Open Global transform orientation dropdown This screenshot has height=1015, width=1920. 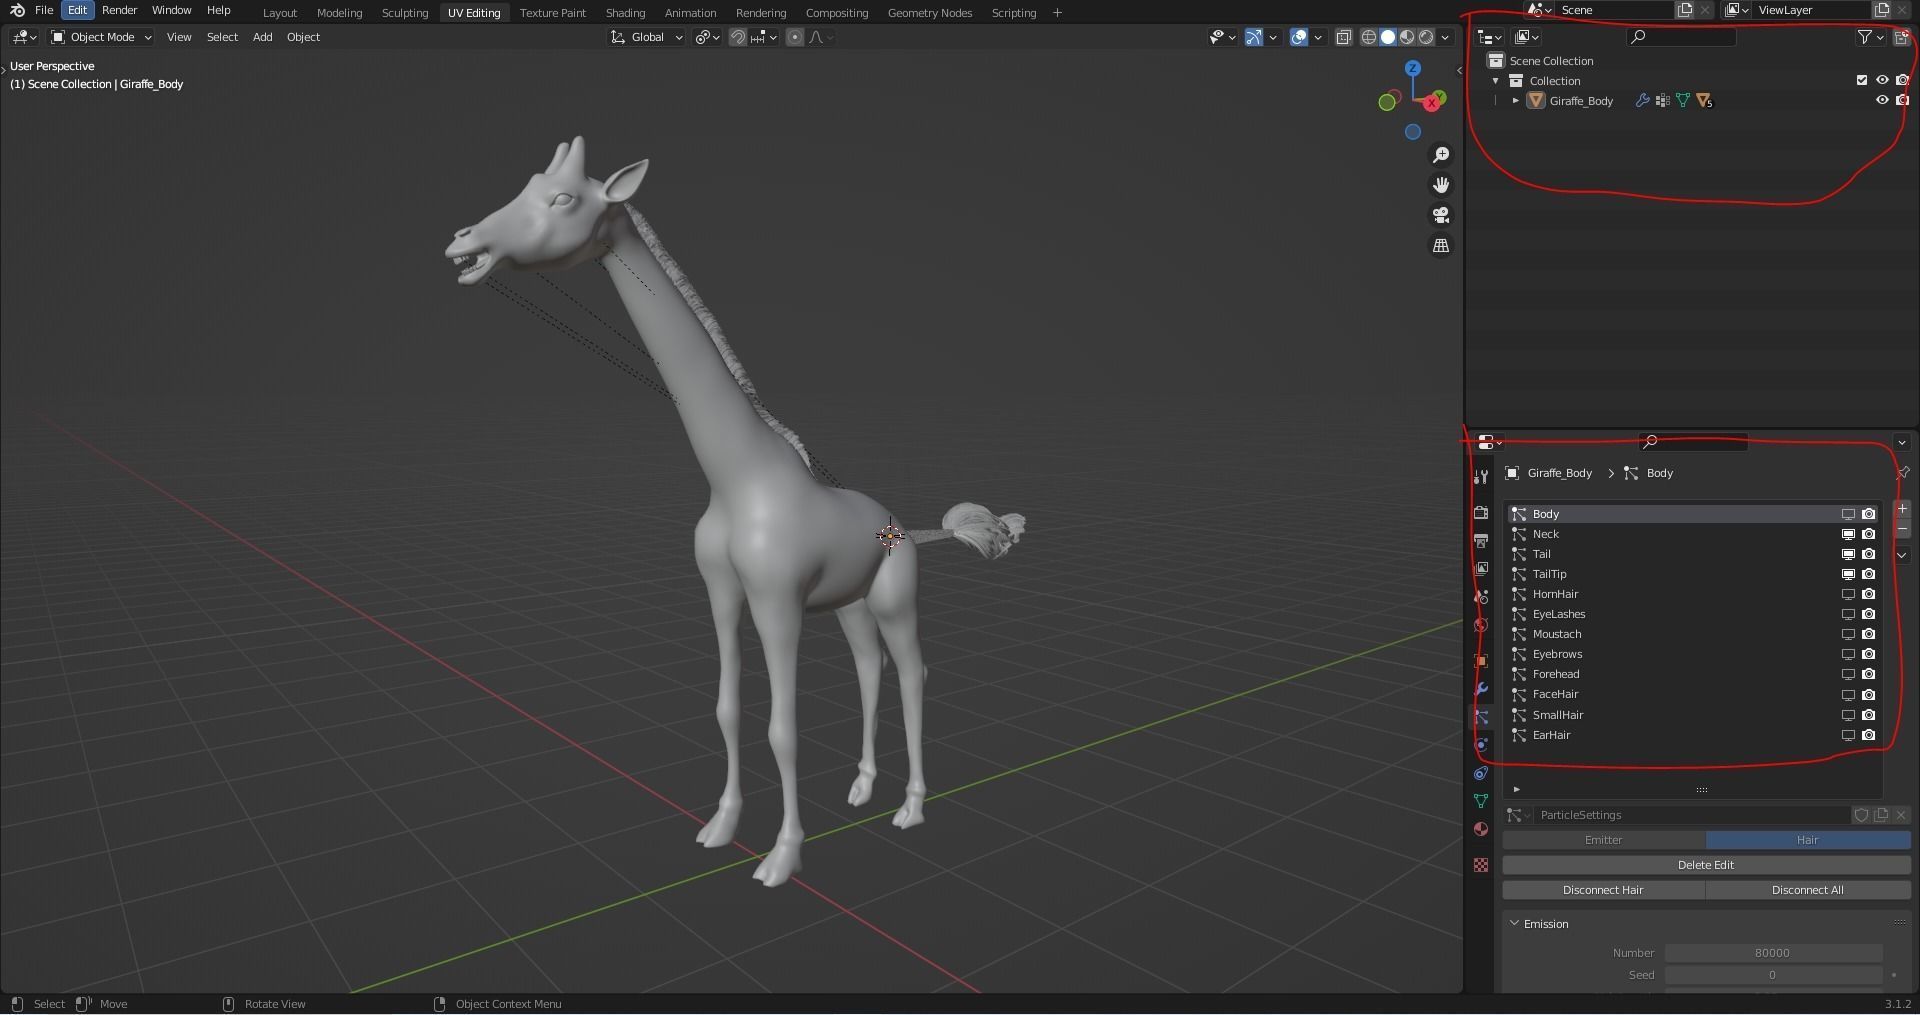646,37
